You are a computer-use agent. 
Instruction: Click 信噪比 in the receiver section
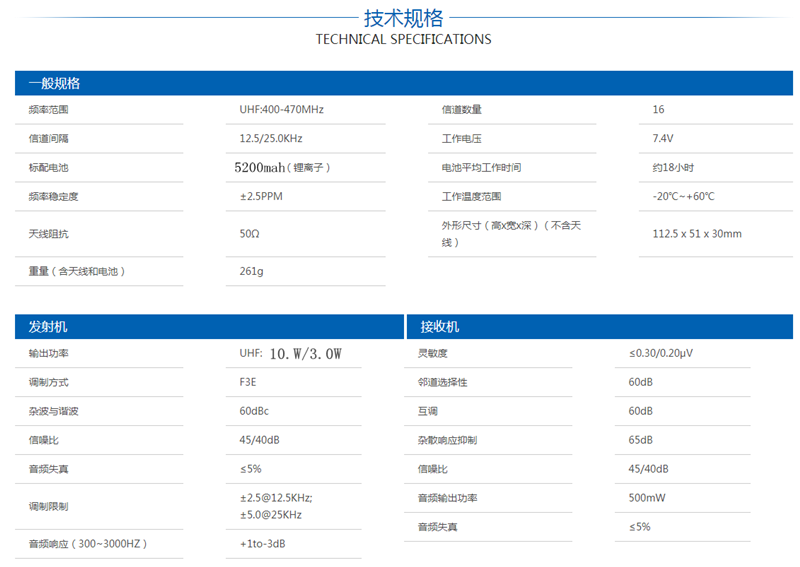coord(433,470)
